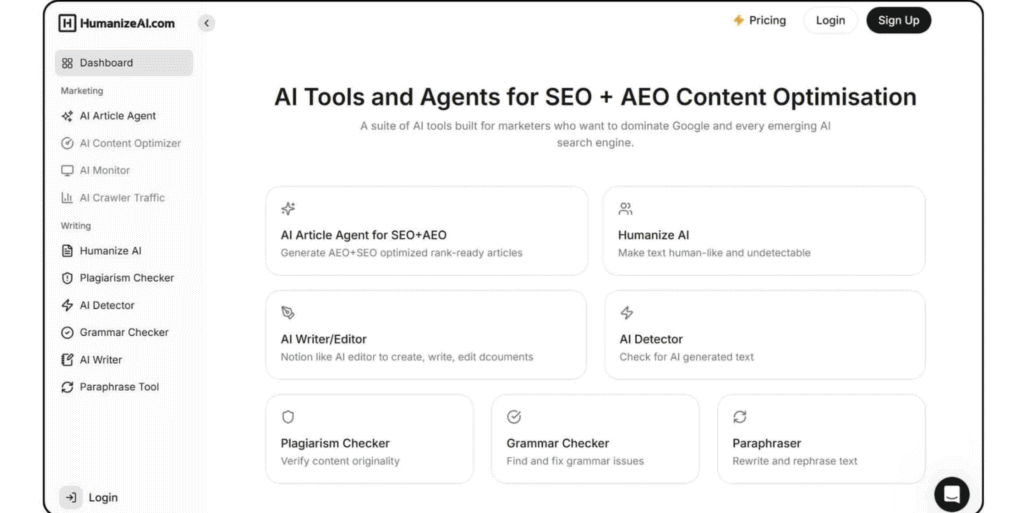Click the Grammar Checker checkmark icon in sidebar
The image size is (1024, 513).
click(x=67, y=332)
